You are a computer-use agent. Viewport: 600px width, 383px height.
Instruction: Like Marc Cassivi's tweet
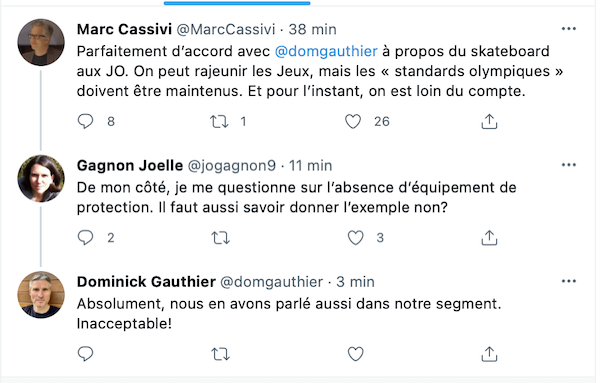(353, 122)
